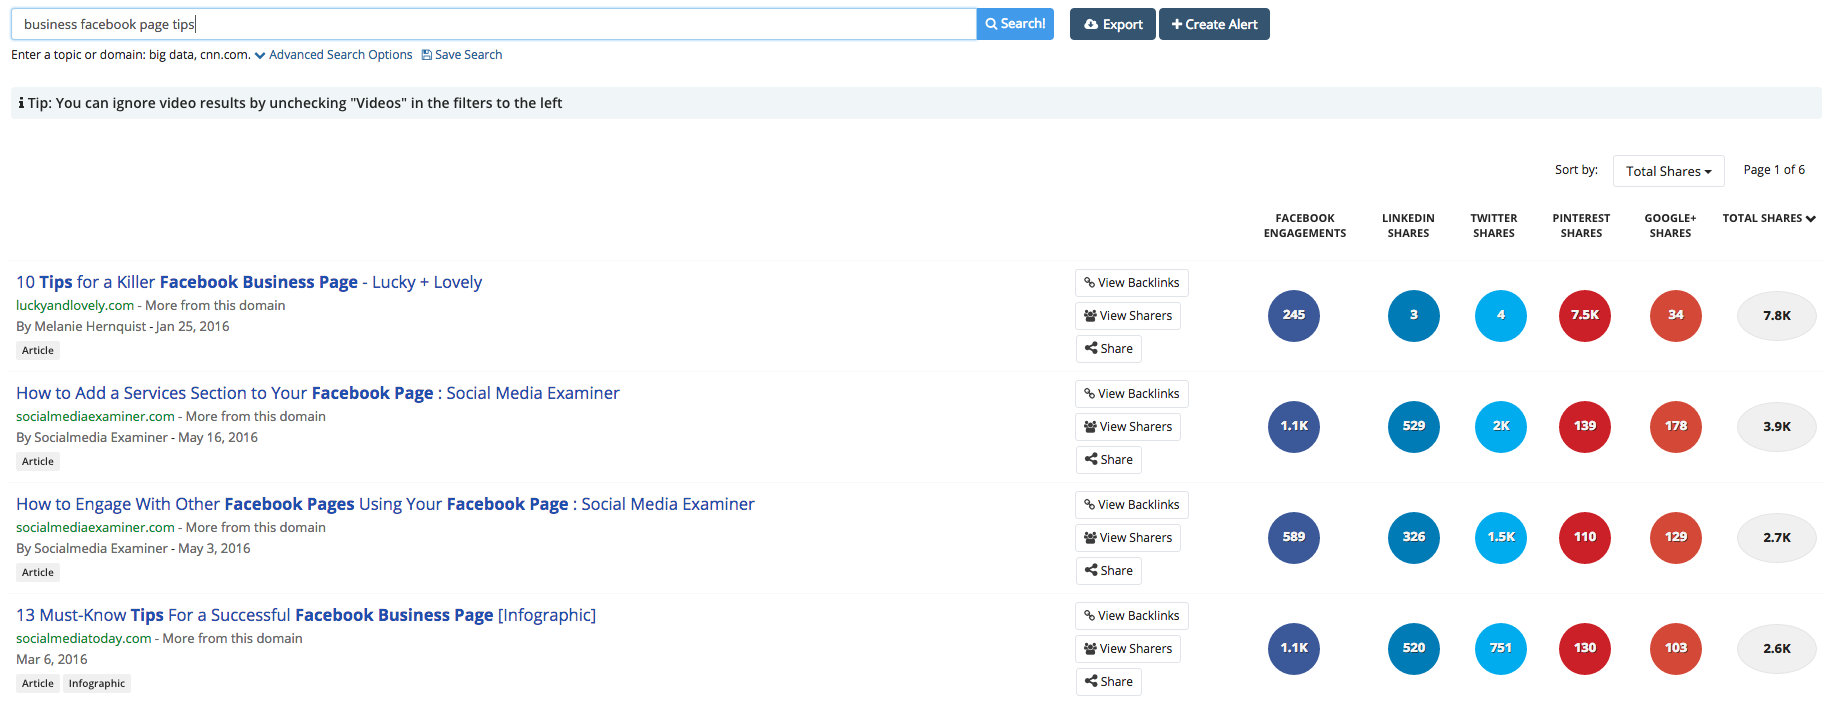
Task: Open '10 Tips for a Killer Facebook Business Page'
Action: (249, 282)
